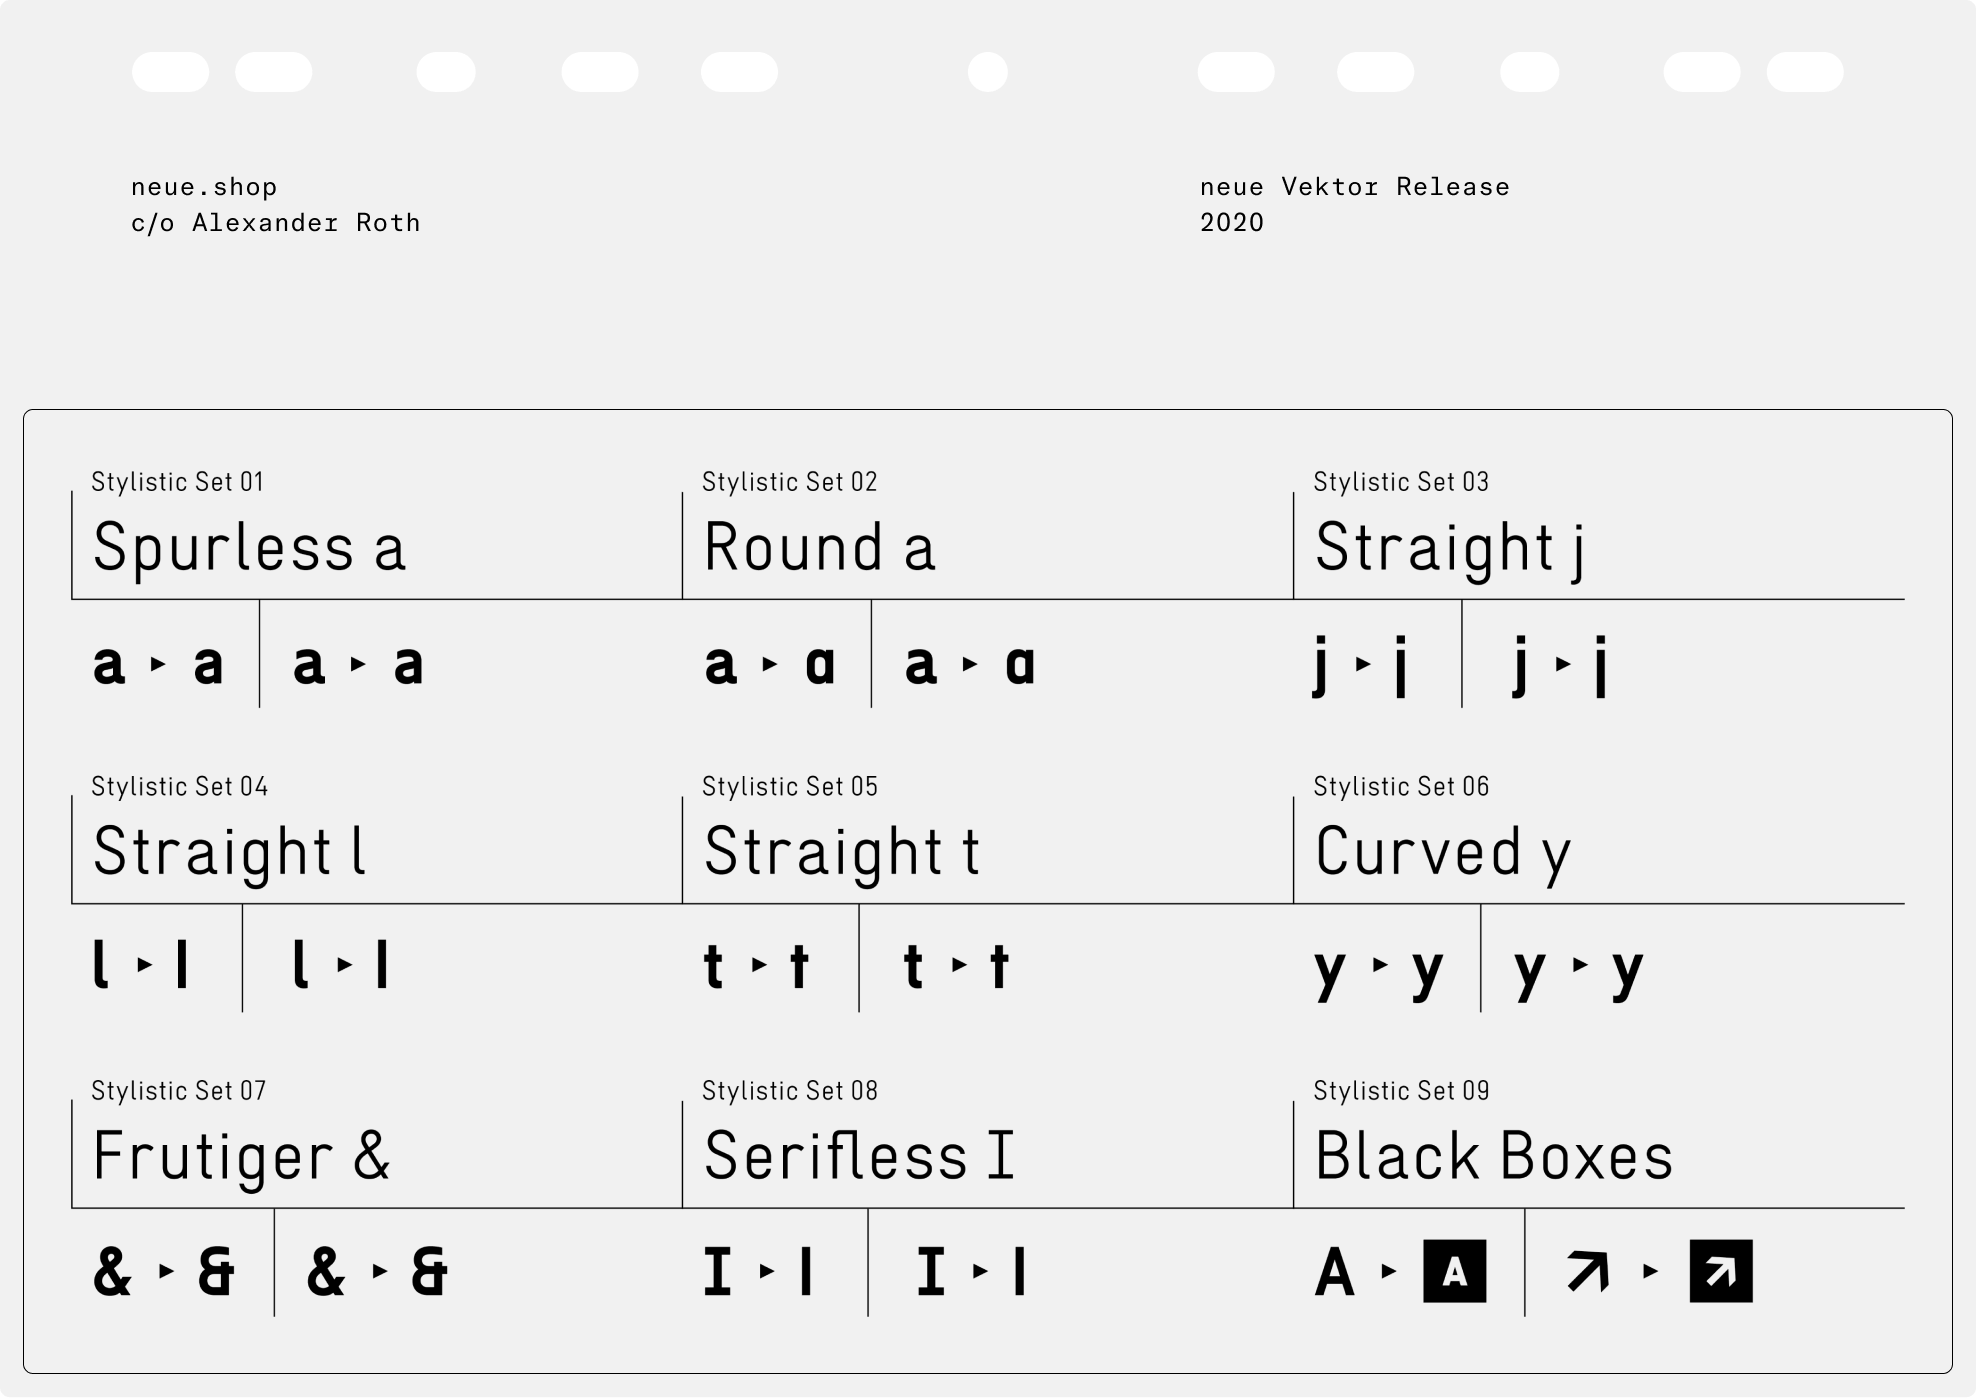This screenshot has width=1977, height=1398.
Task: Click the Black Boxes heading
Action: click(x=1493, y=1157)
